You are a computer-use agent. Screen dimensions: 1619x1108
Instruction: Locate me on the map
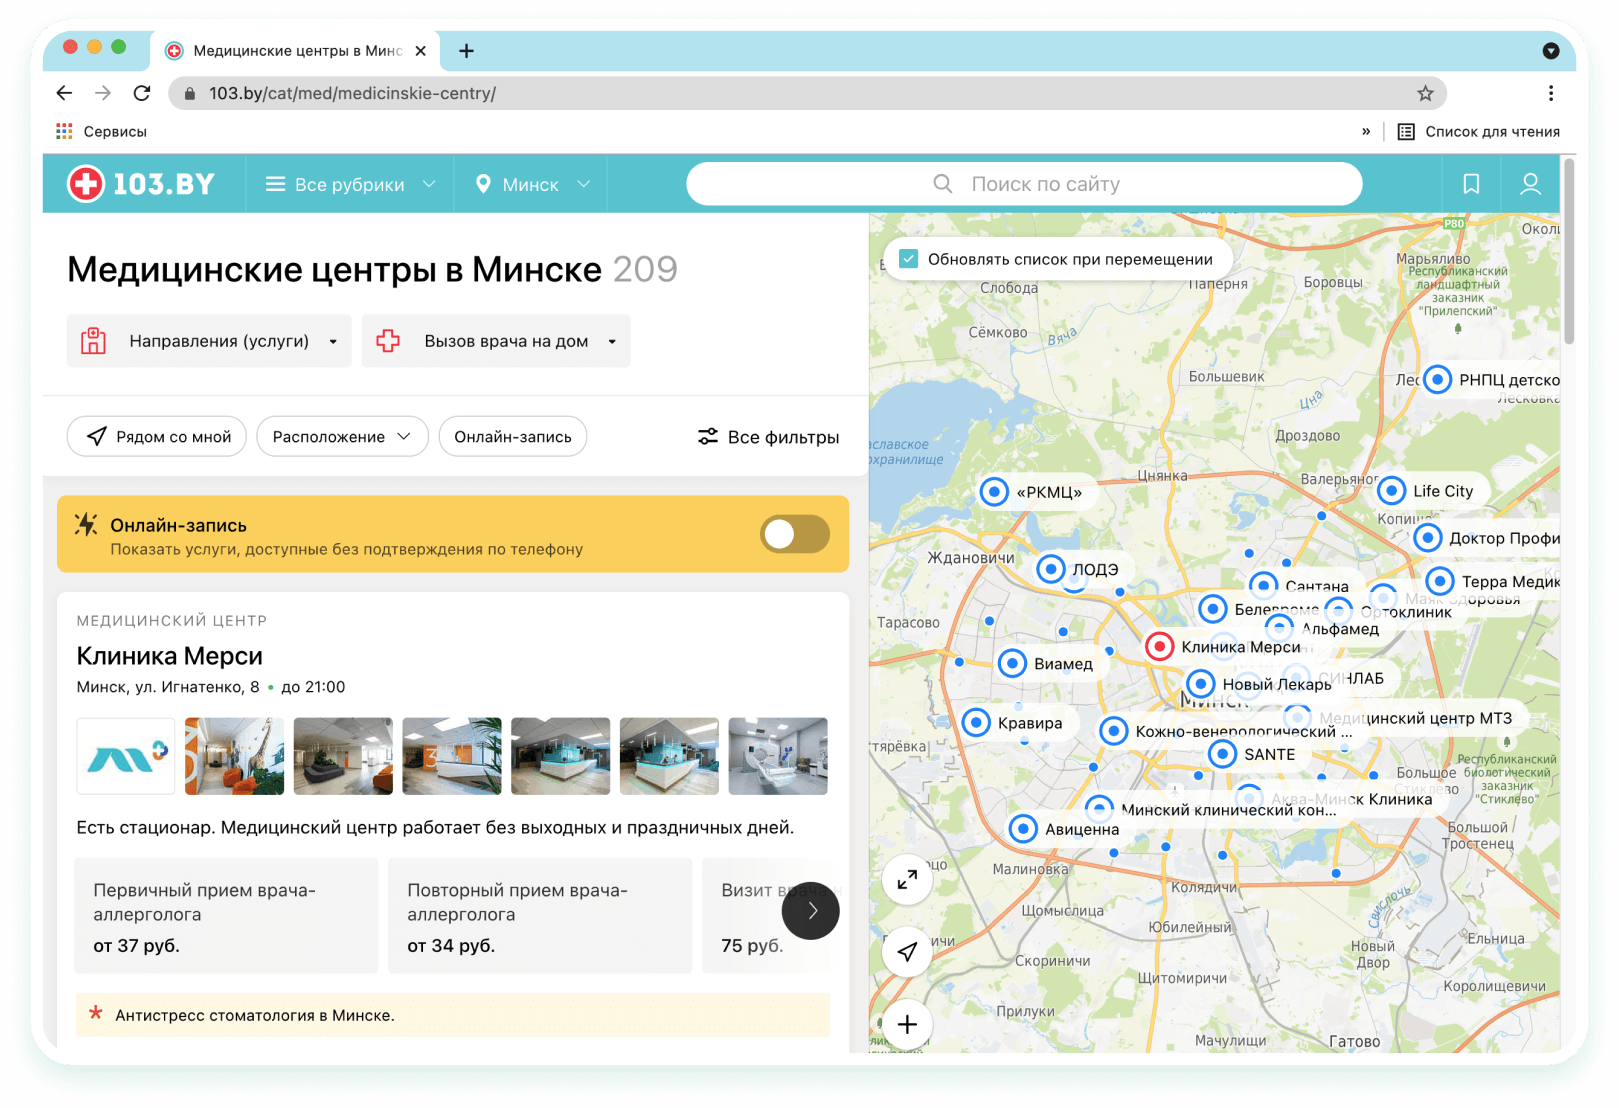point(907,951)
